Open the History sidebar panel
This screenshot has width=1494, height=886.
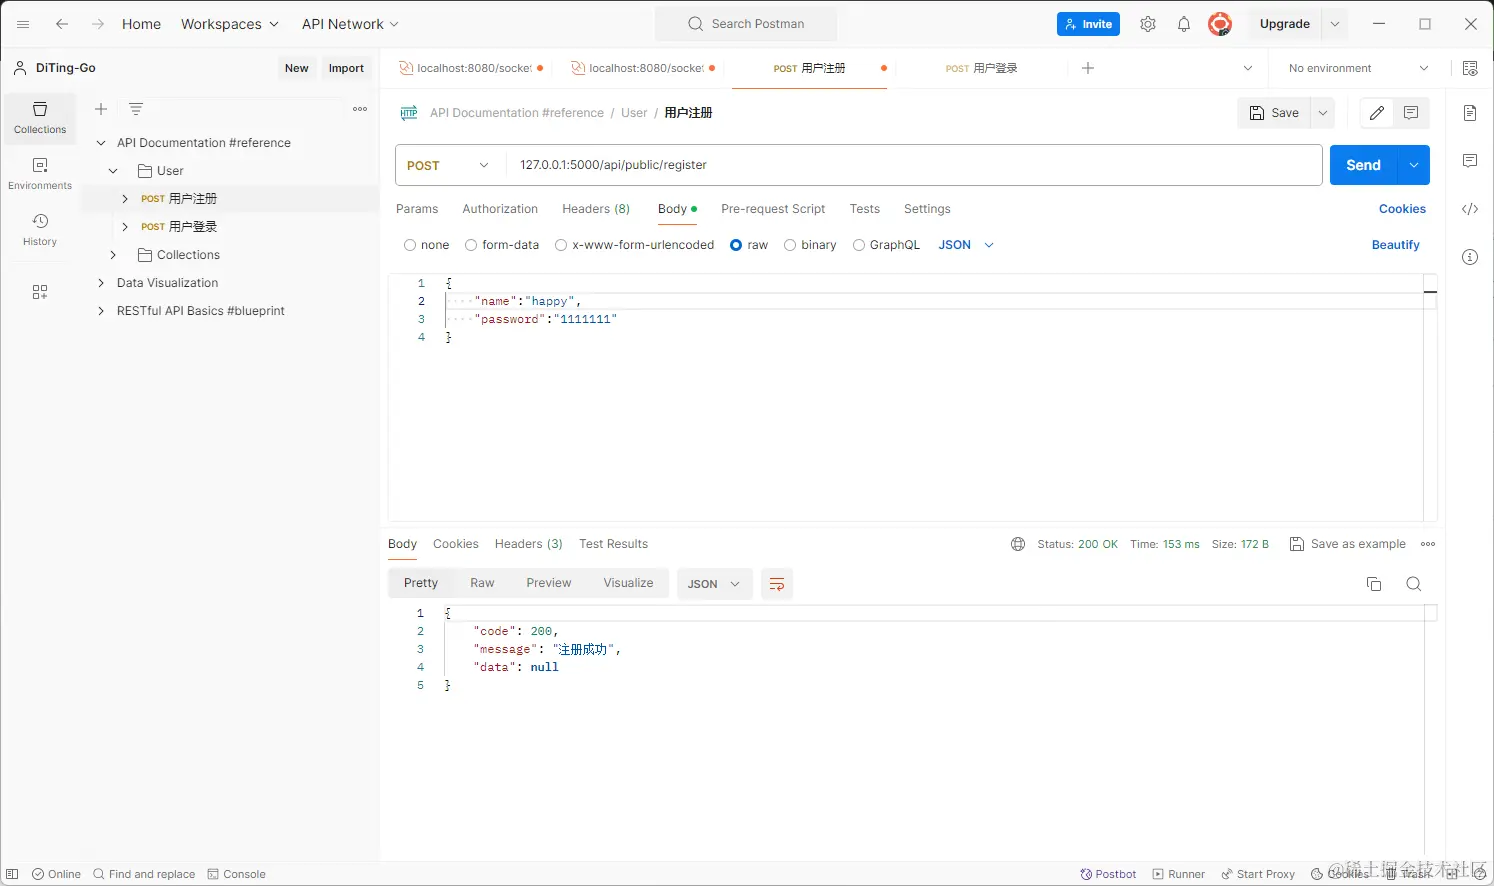40,229
